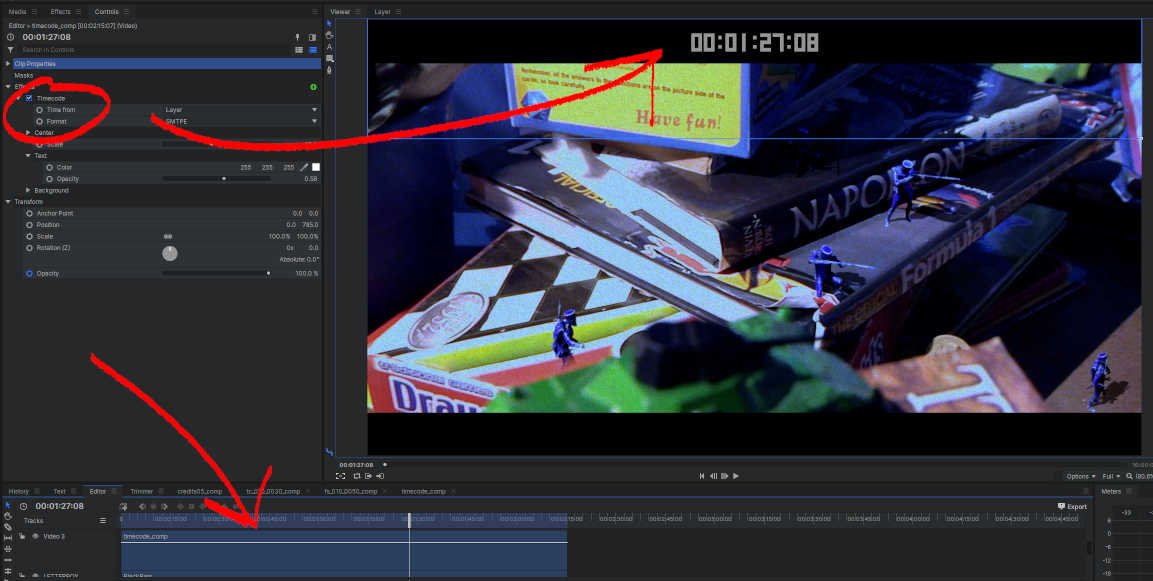Expand Clip Properties section
The height and width of the screenshot is (581, 1153).
pos(8,64)
